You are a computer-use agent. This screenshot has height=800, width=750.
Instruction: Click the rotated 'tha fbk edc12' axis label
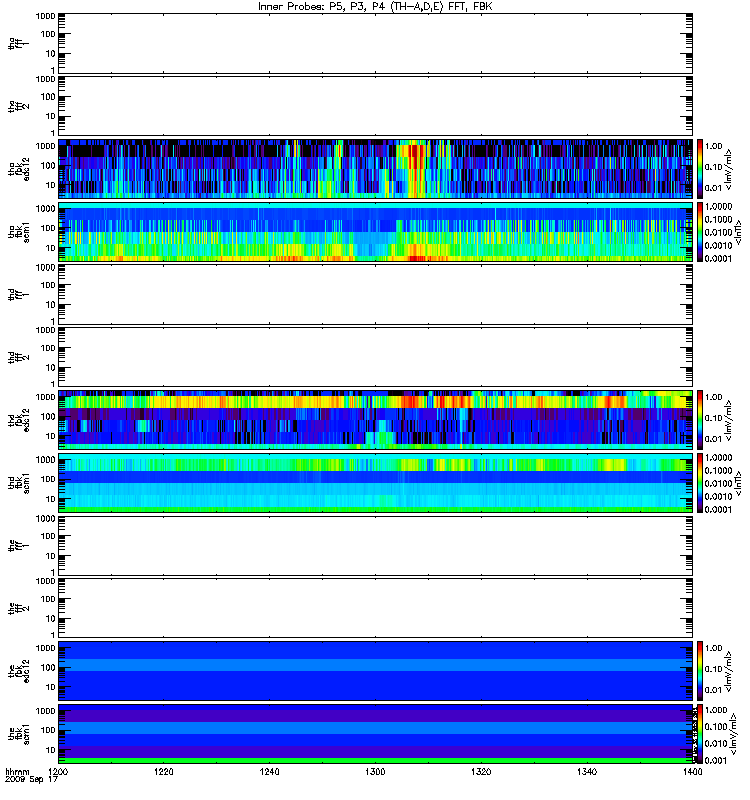pos(19,168)
